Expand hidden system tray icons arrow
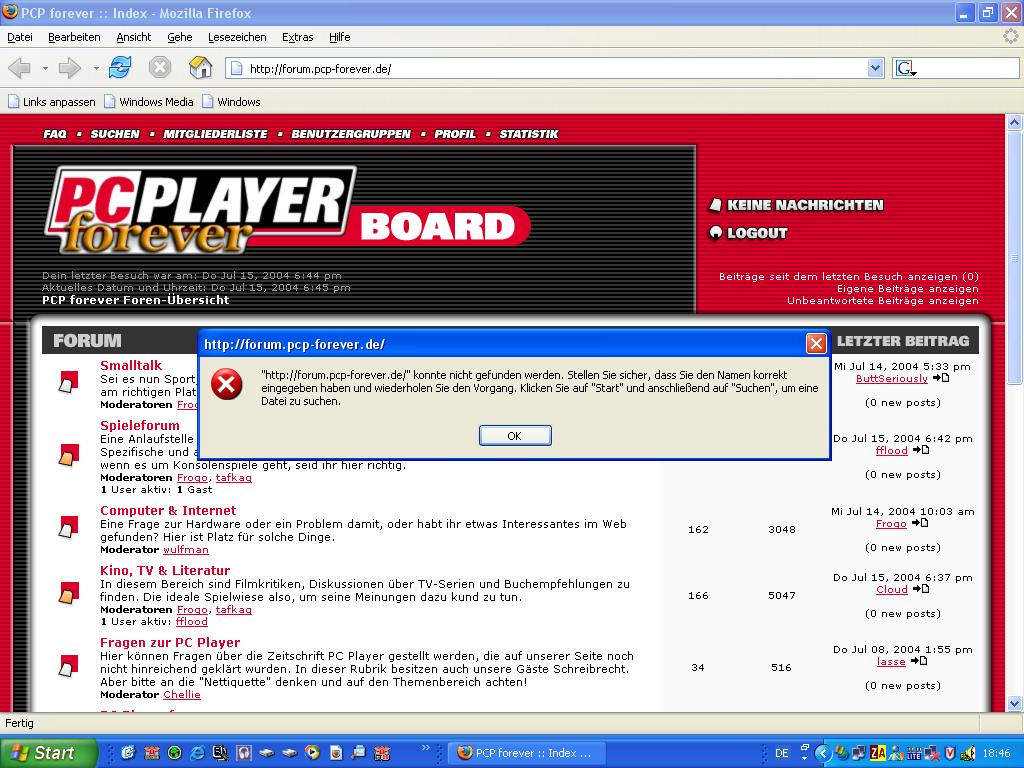Screen dimensions: 1024x768 click(x=823, y=753)
